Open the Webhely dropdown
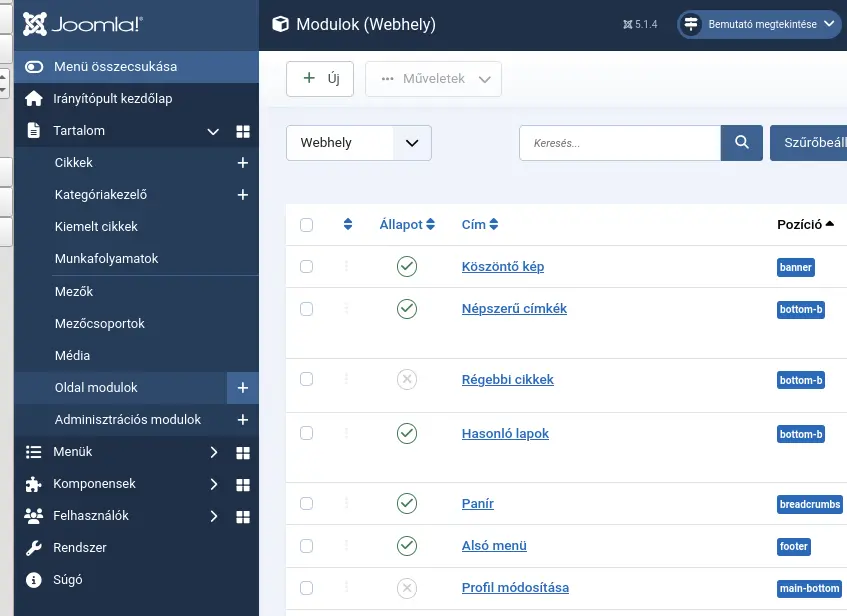Screen dimensions: 847x616 click(358, 143)
